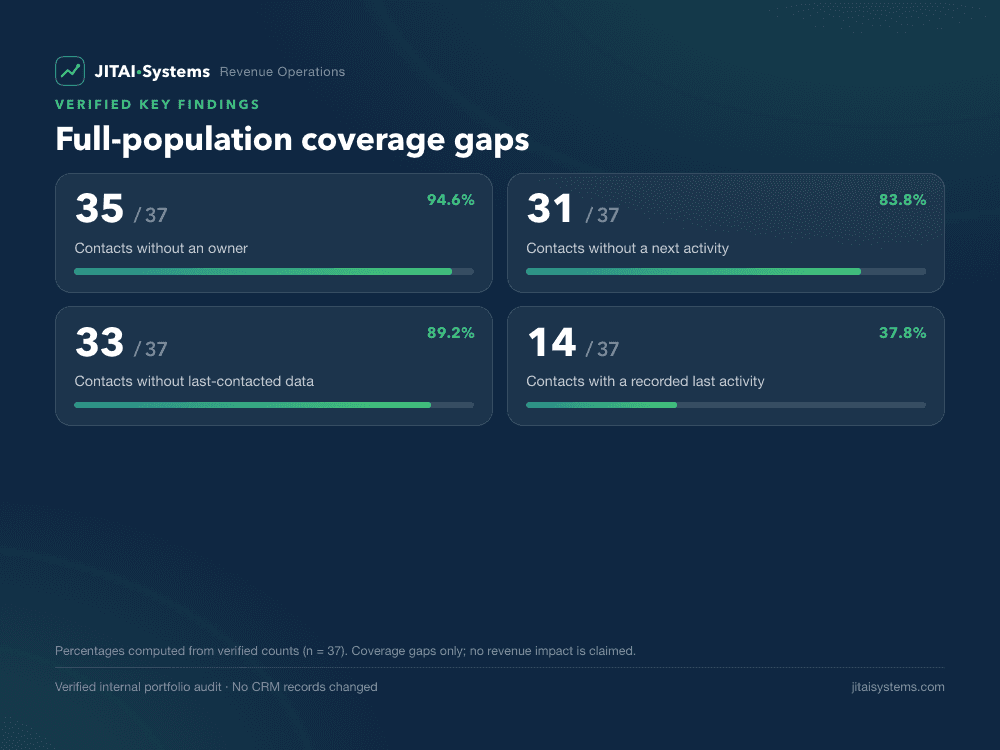Click the number 31 in next activity card
The width and height of the screenshot is (1000, 750).
[549, 209]
